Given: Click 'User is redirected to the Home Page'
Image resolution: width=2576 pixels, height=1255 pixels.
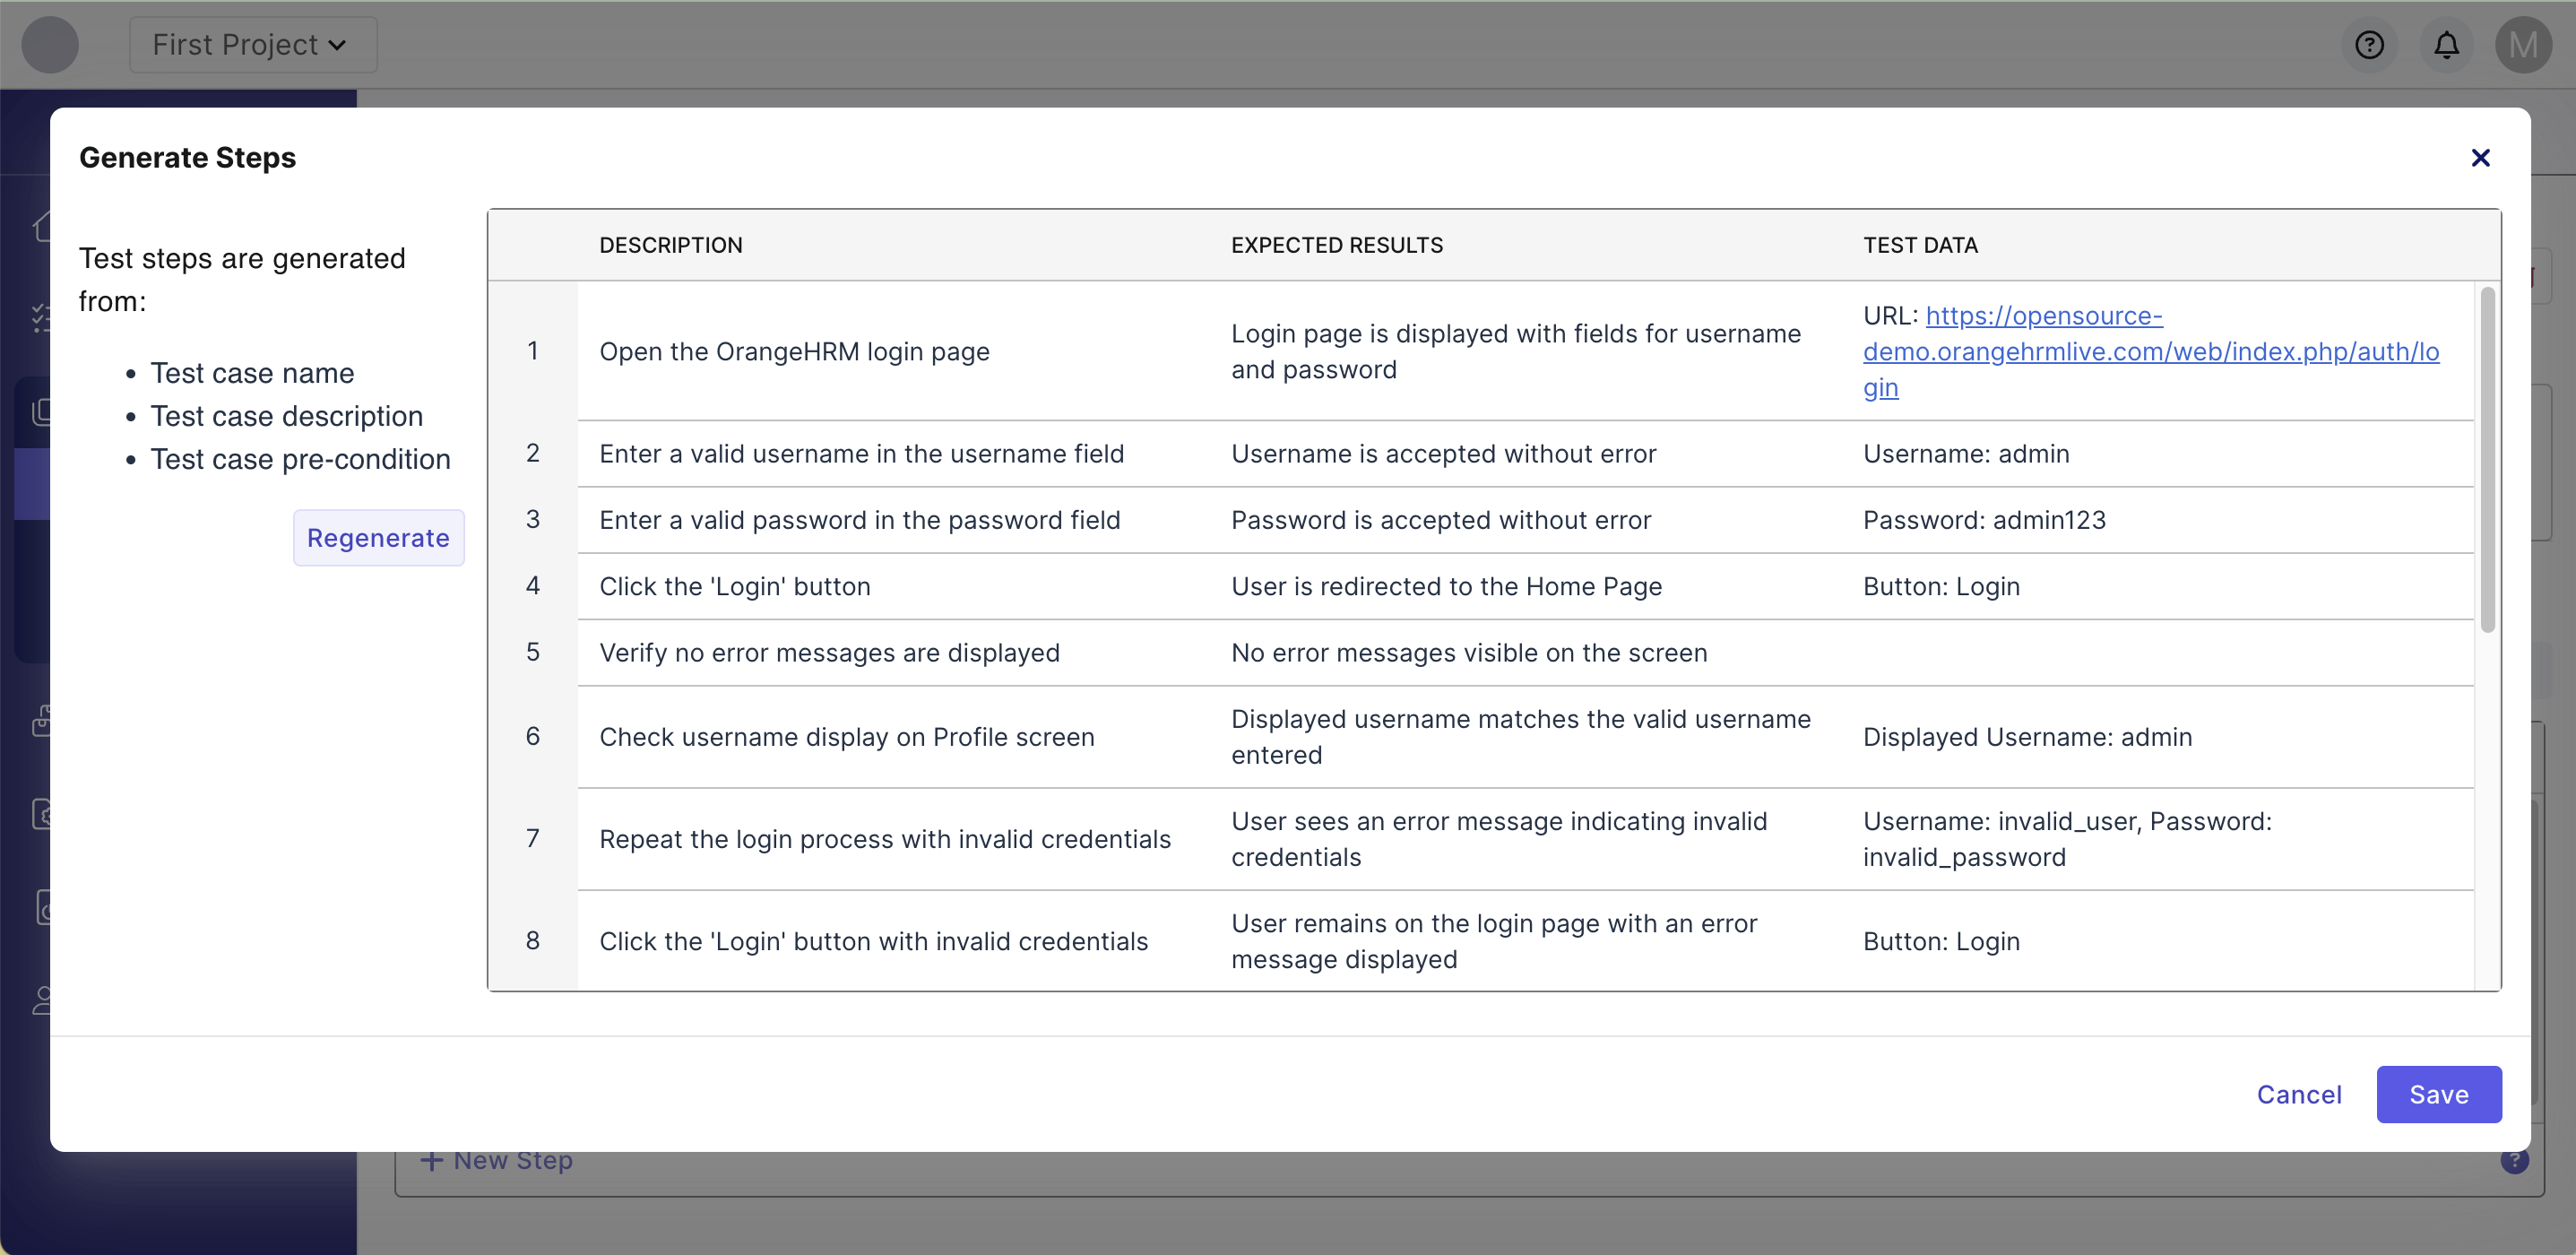Looking at the screenshot, I should [1446, 586].
